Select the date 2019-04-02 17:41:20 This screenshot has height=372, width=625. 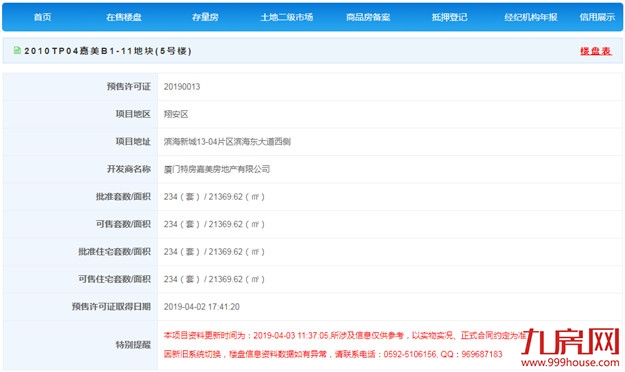tap(202, 307)
